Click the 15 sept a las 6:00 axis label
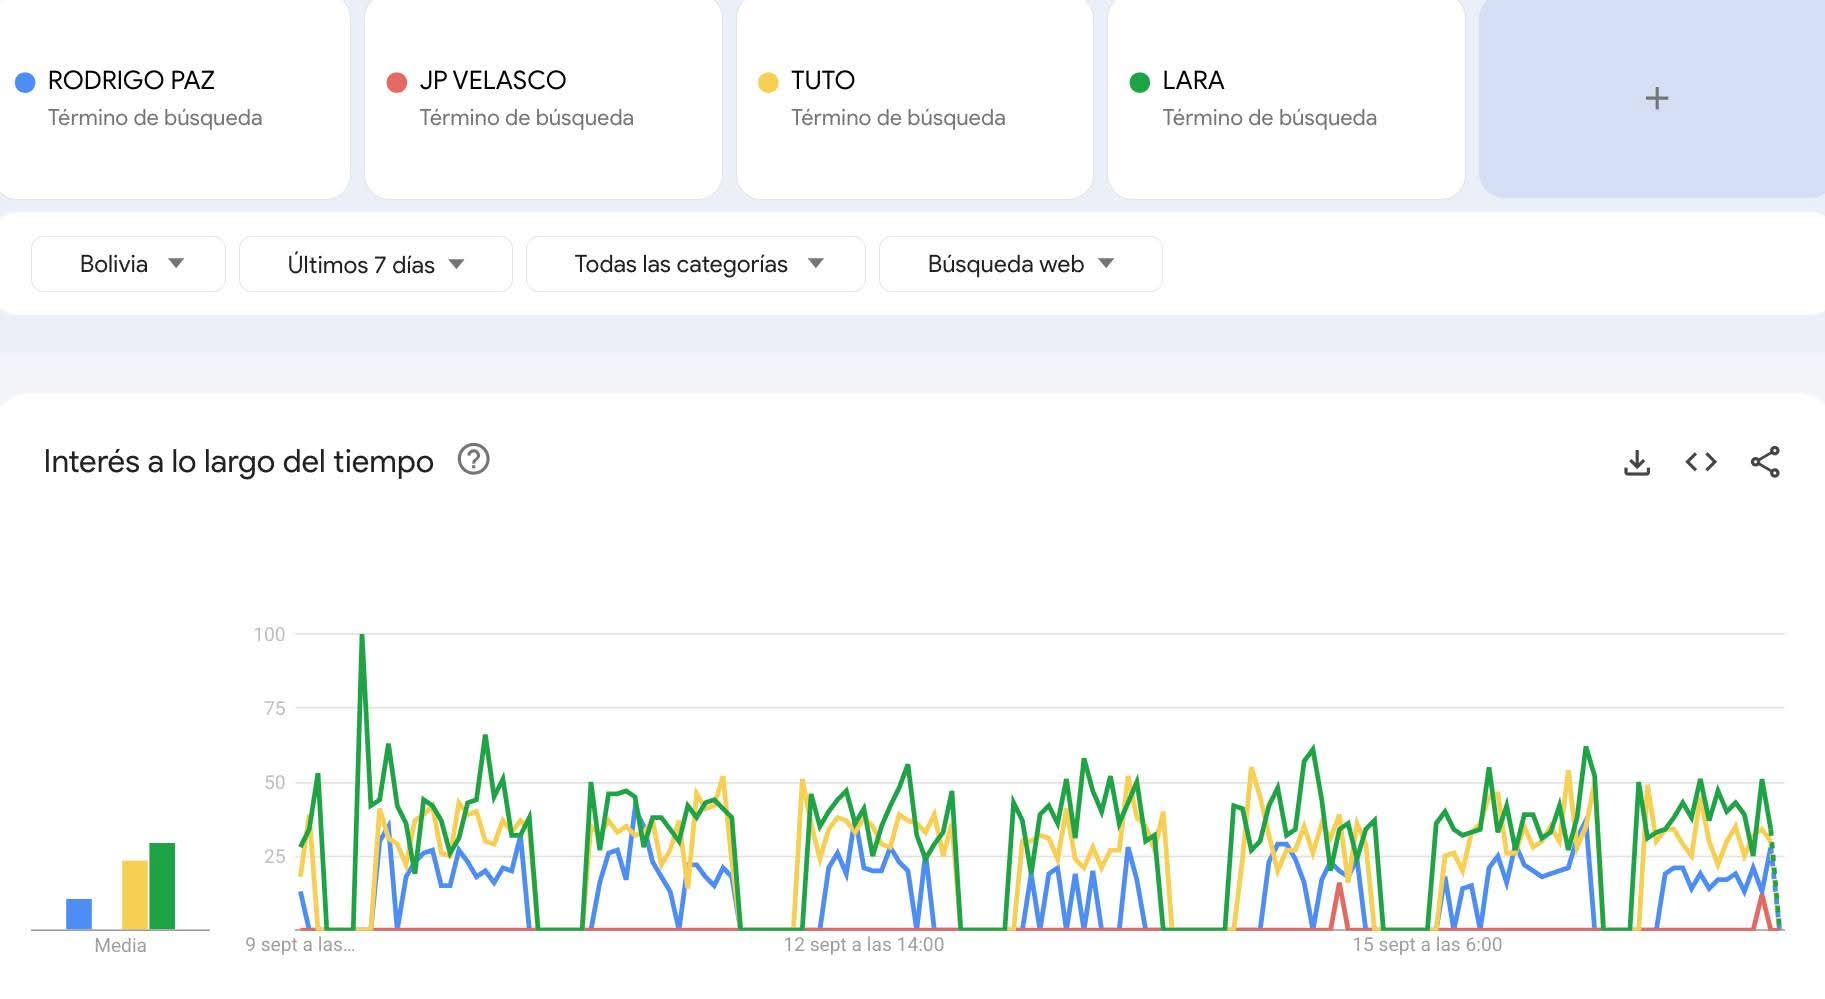This screenshot has height=999, width=1825. coord(1427,945)
